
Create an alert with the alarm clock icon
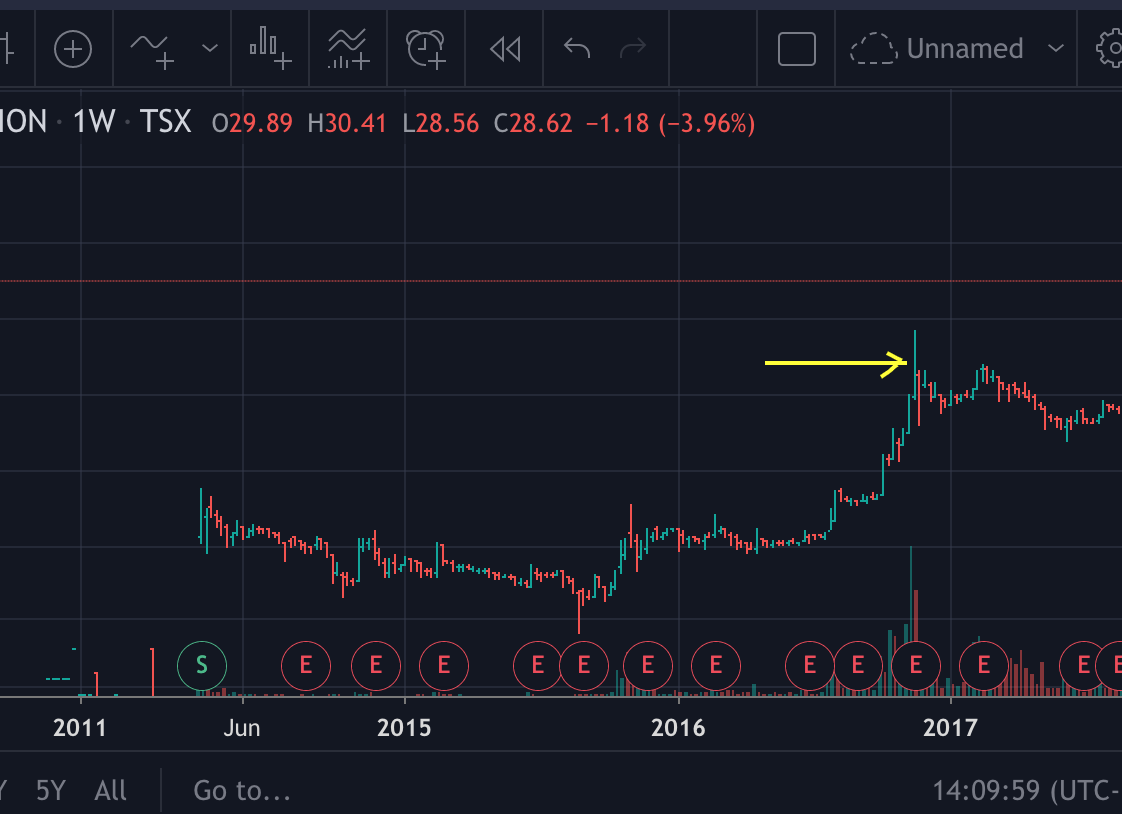[426, 49]
